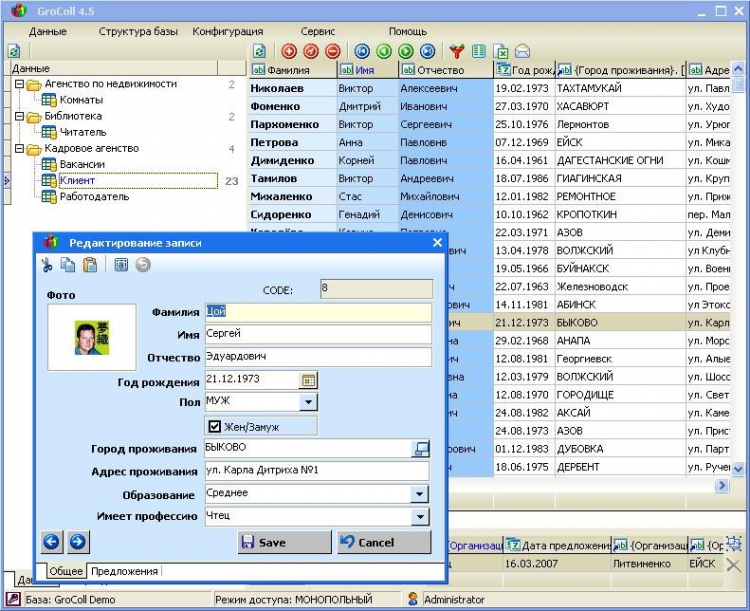Collapse the Агенство по недвижимости node

click(x=19, y=84)
